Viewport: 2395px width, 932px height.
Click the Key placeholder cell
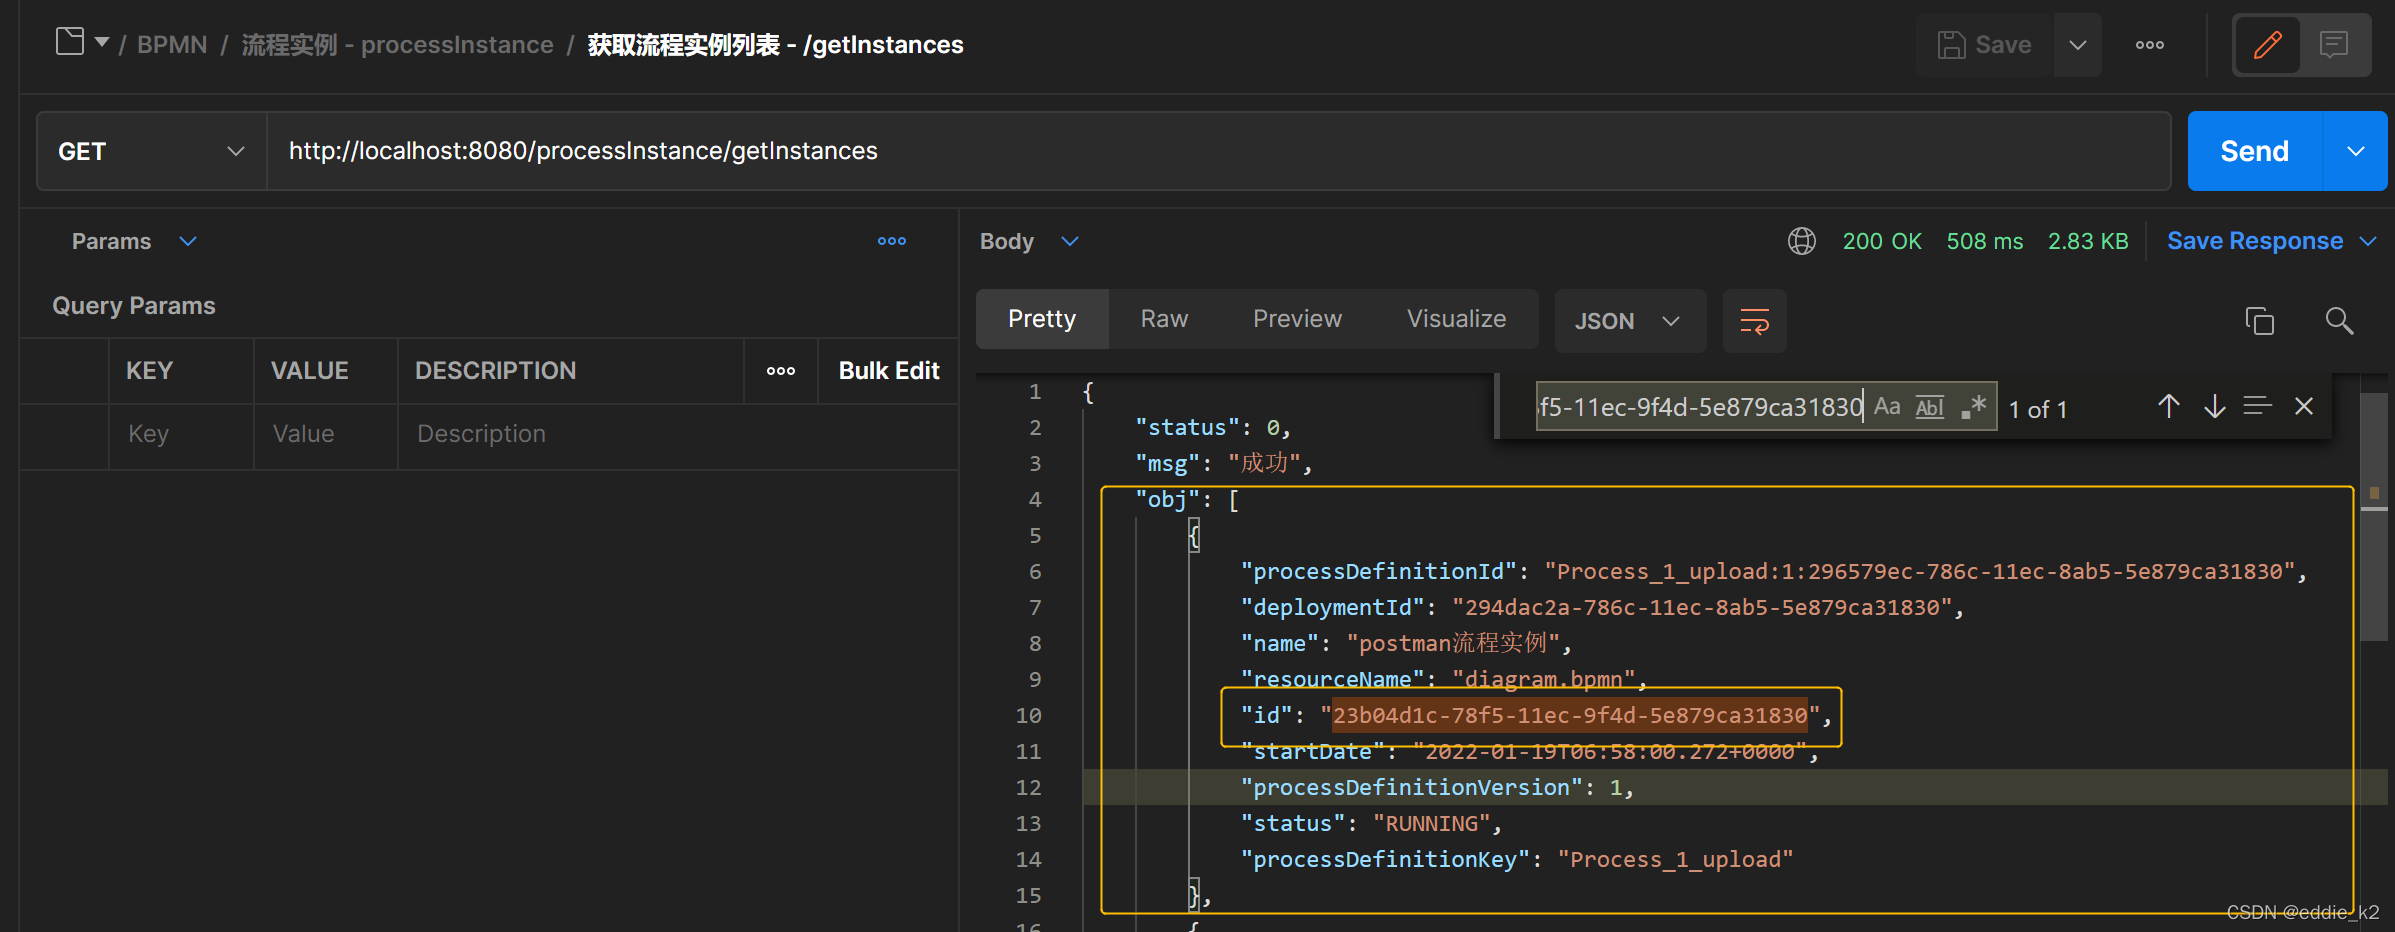click(181, 434)
